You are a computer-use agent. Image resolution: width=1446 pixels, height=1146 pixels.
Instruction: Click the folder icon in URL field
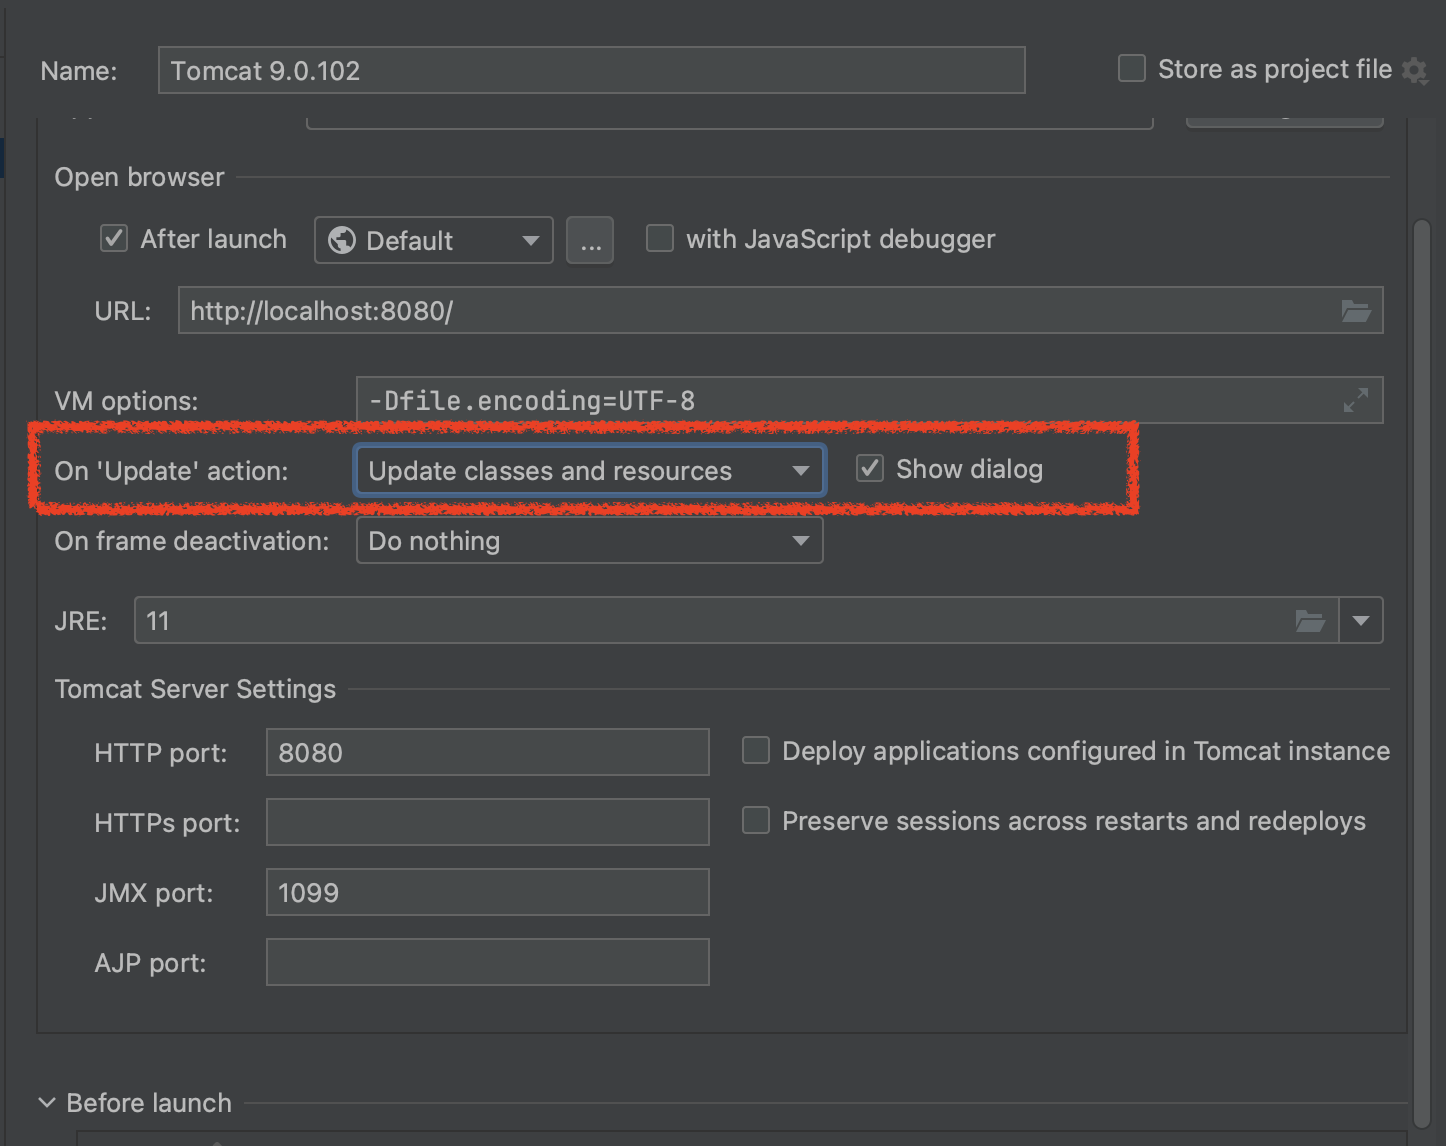(x=1355, y=311)
